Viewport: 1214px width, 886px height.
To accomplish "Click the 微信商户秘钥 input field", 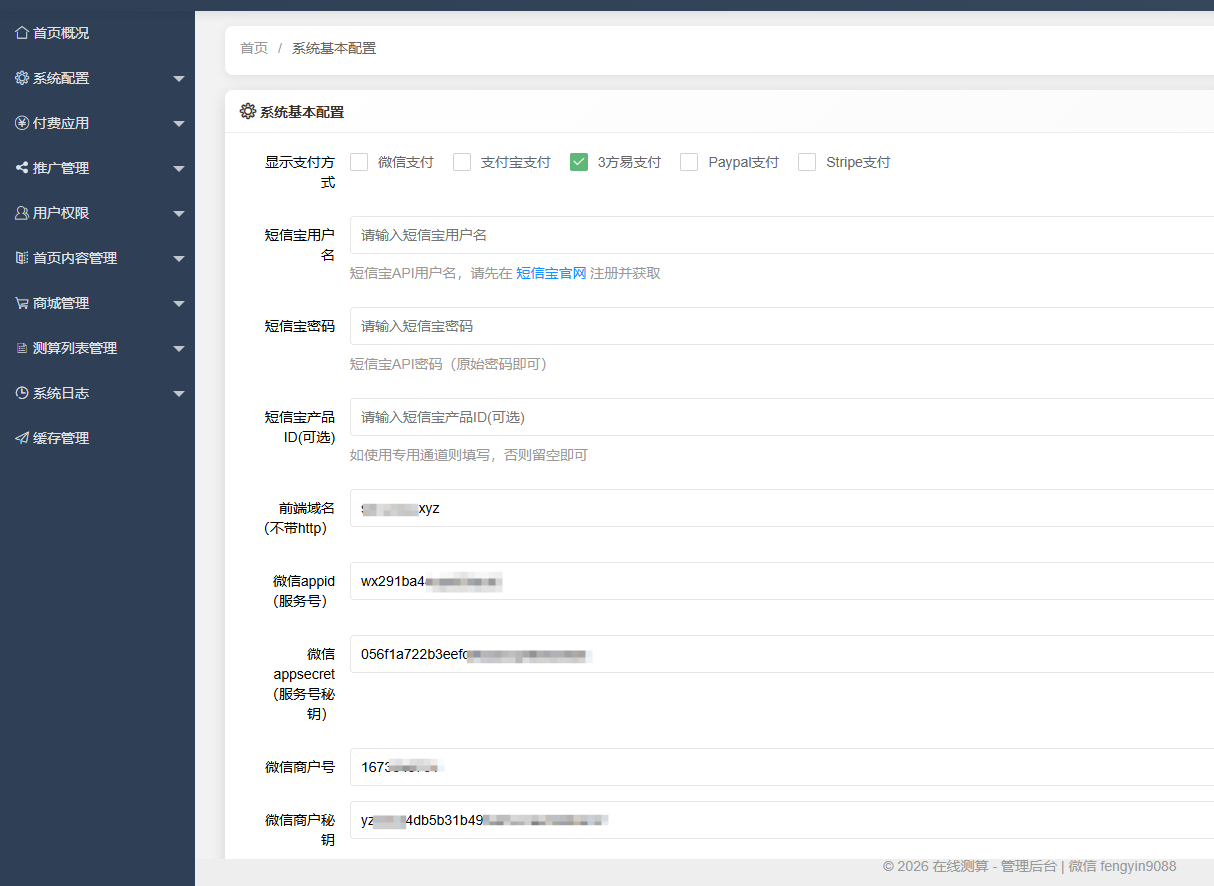I will pos(782,820).
